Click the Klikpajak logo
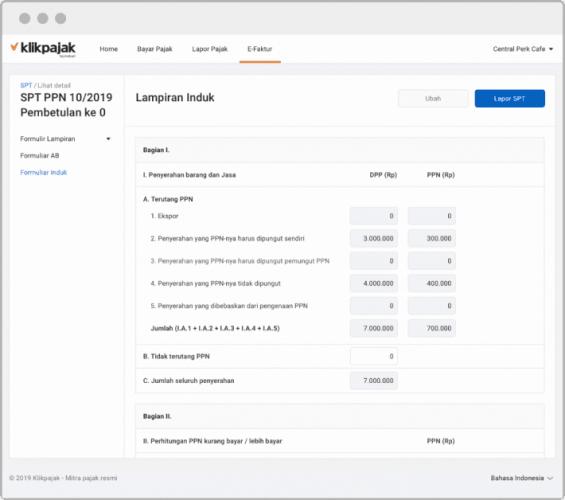 coord(43,49)
